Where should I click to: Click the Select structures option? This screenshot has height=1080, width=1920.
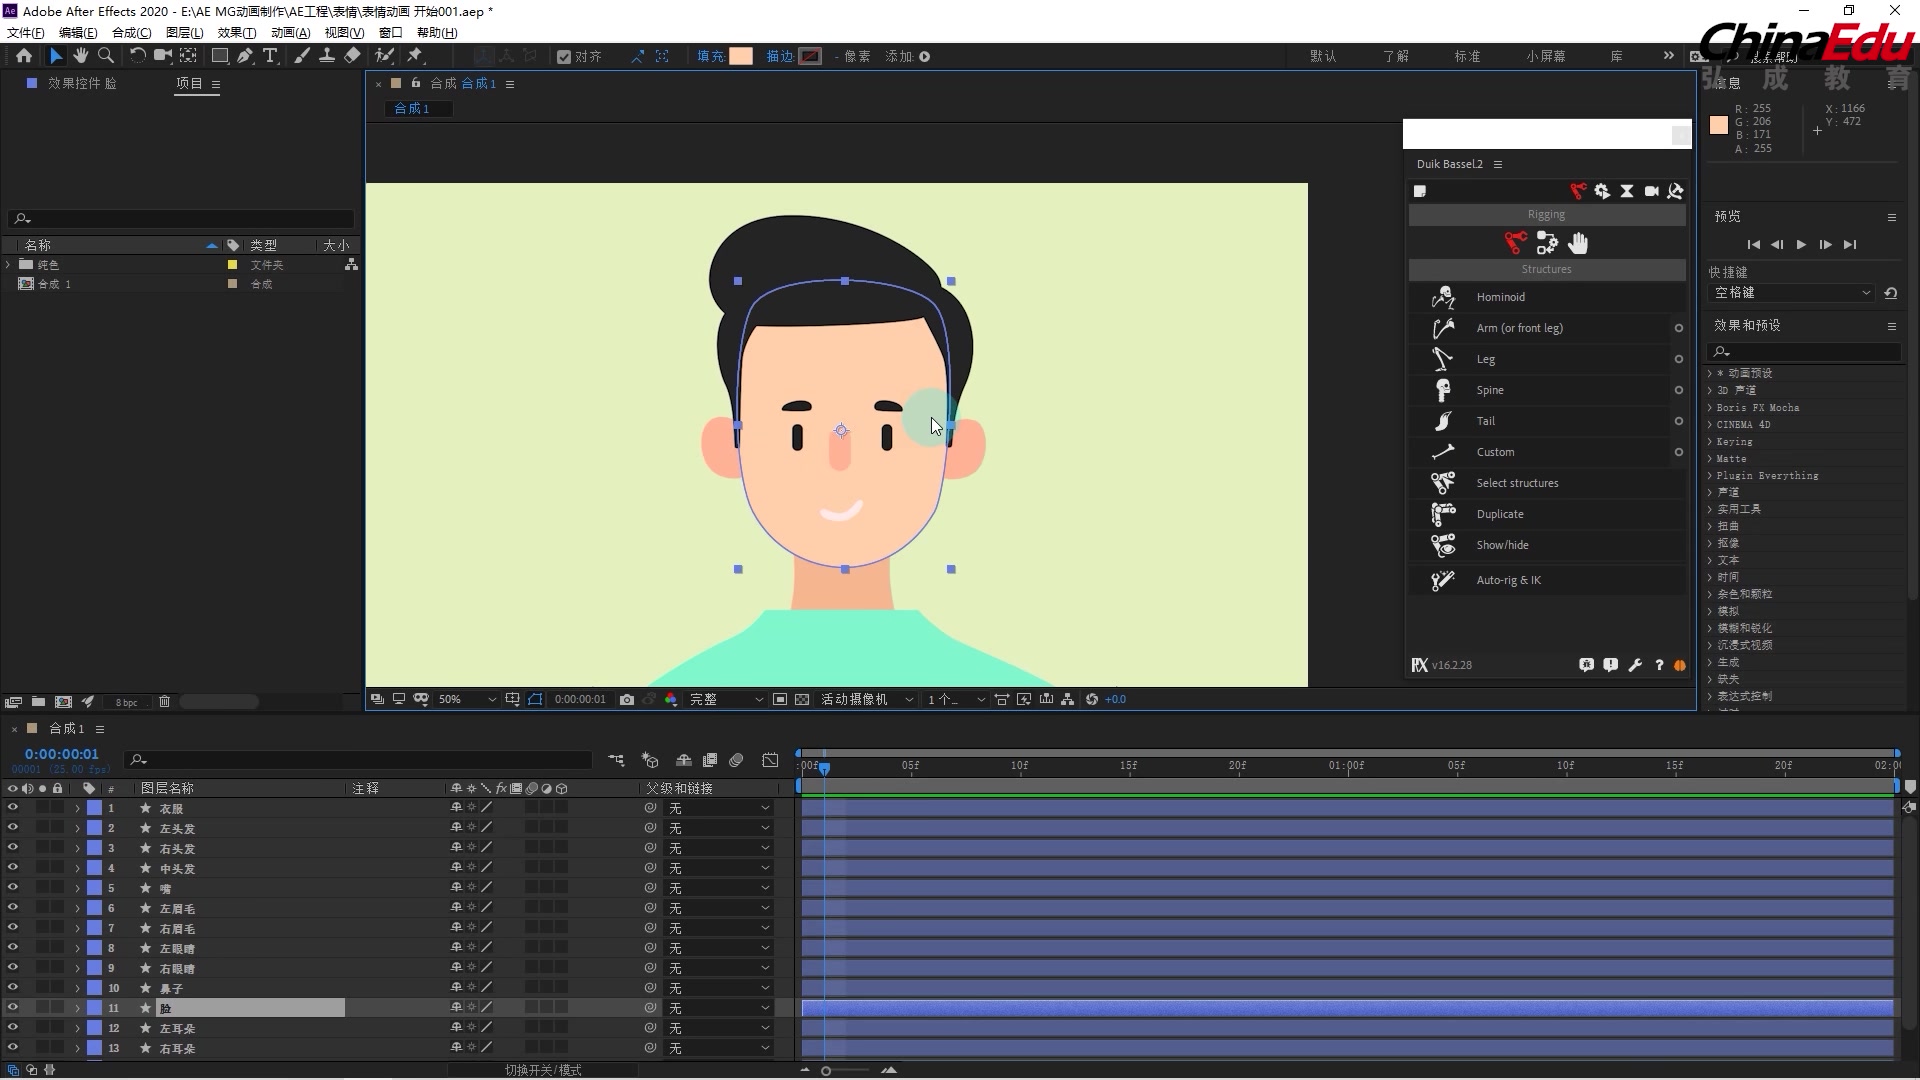pos(1516,481)
